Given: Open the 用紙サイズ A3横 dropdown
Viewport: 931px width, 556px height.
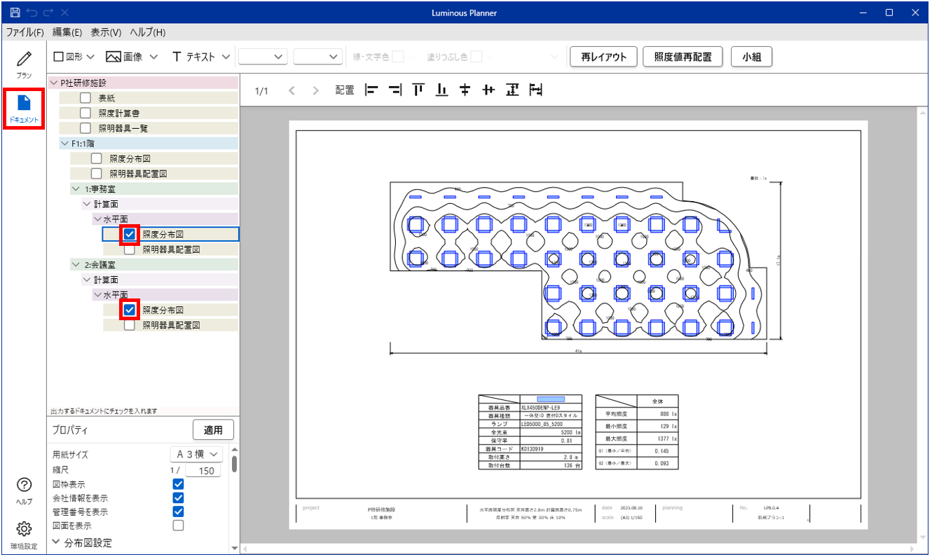Looking at the screenshot, I should pos(196,454).
